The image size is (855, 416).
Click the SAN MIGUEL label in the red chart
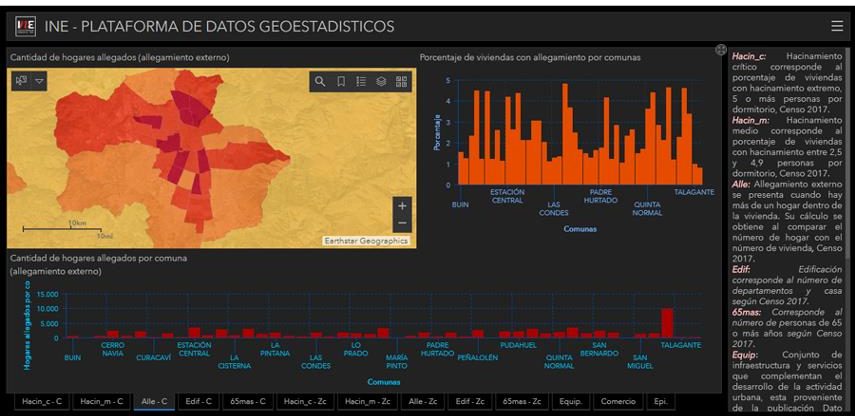coord(640,361)
